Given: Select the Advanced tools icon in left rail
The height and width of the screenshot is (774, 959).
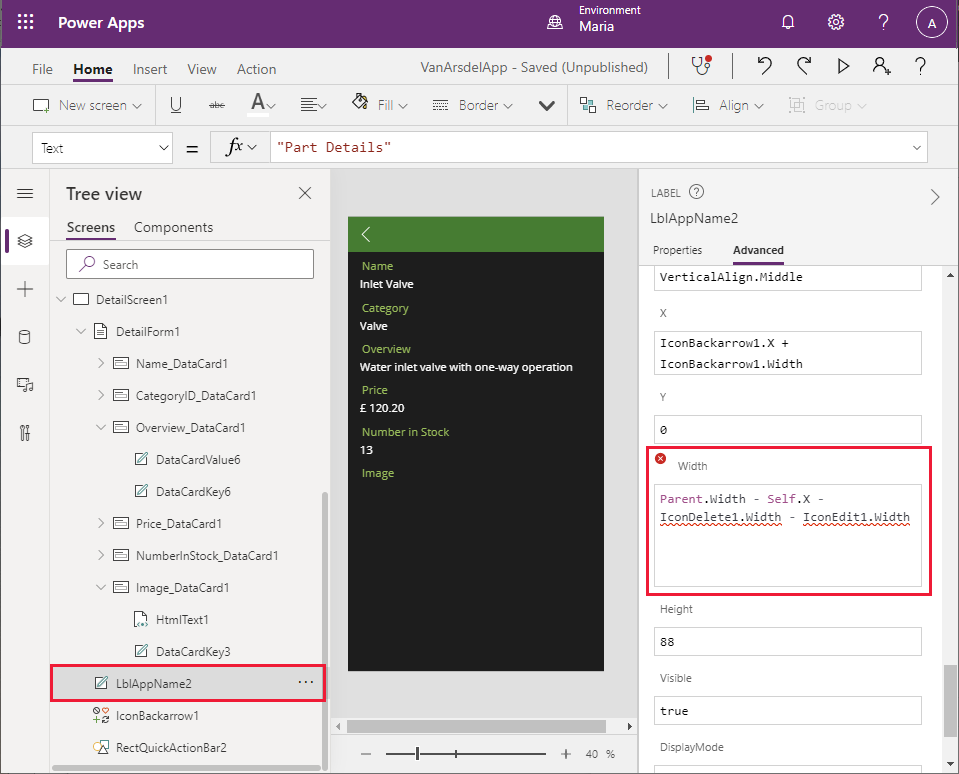Looking at the screenshot, I should pyautogui.click(x=25, y=433).
